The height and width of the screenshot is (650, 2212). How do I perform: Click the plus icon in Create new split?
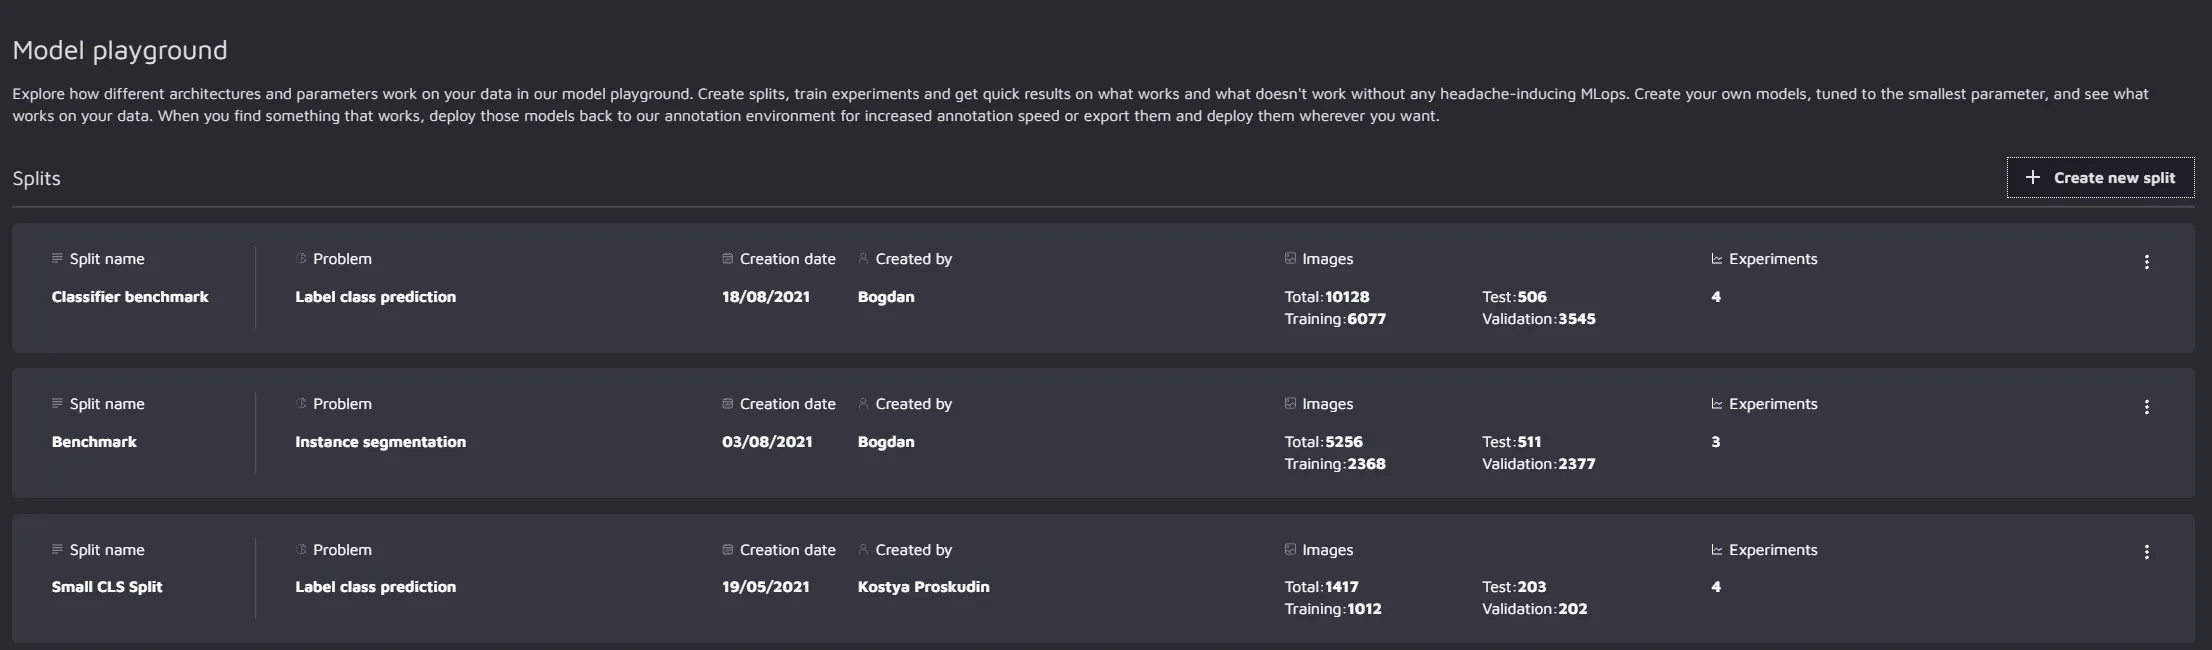(x=2032, y=178)
